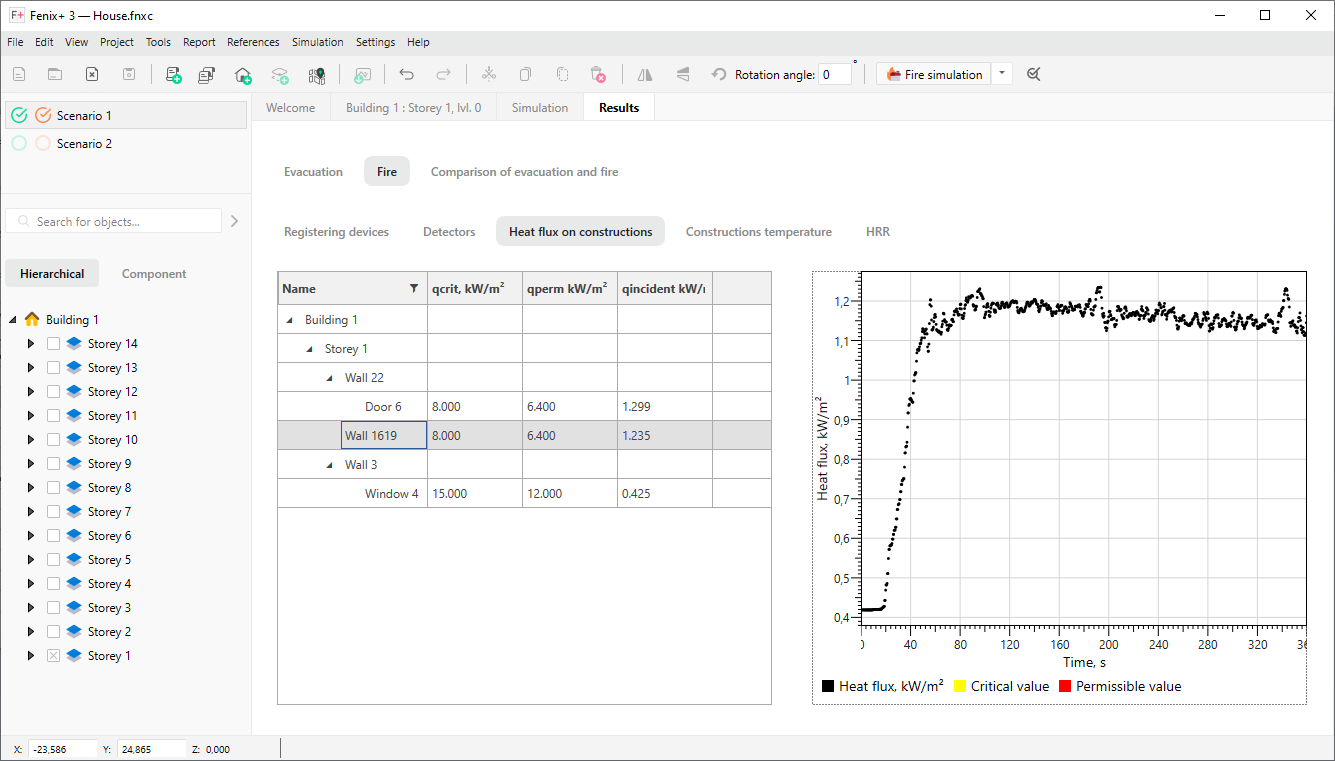Image resolution: width=1335 pixels, height=761 pixels.
Task: Open the References menu
Action: [253, 42]
